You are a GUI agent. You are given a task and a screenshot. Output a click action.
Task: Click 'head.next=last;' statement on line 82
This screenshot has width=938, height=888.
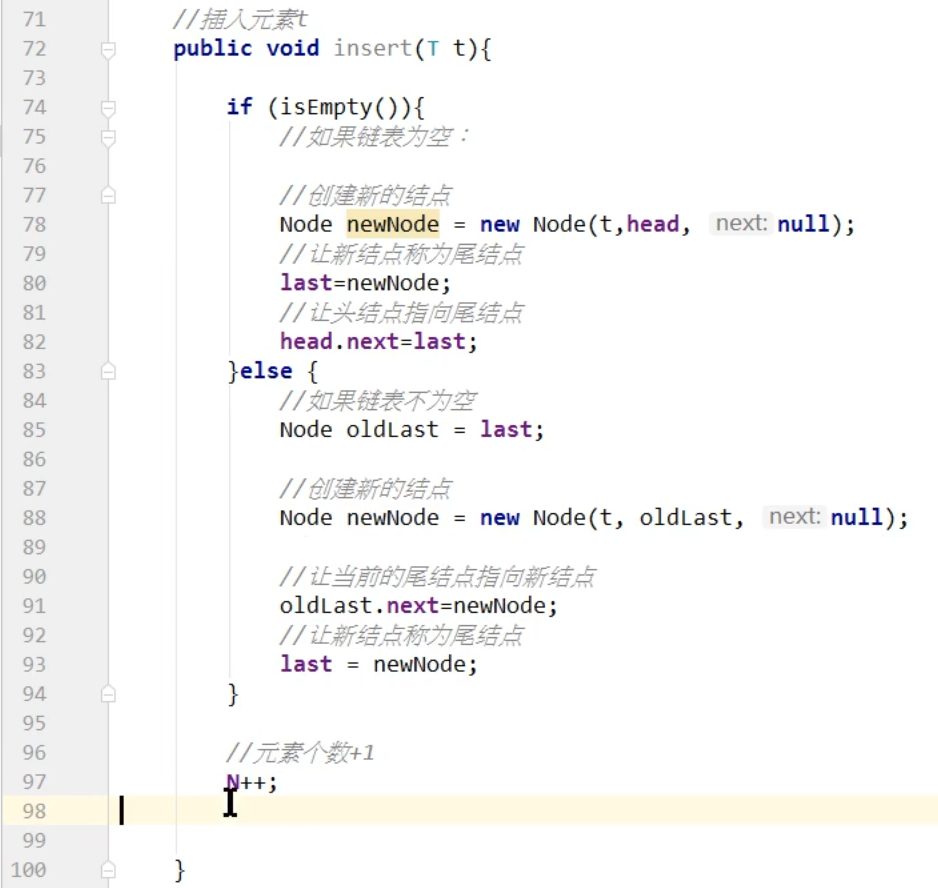pyautogui.click(x=379, y=342)
